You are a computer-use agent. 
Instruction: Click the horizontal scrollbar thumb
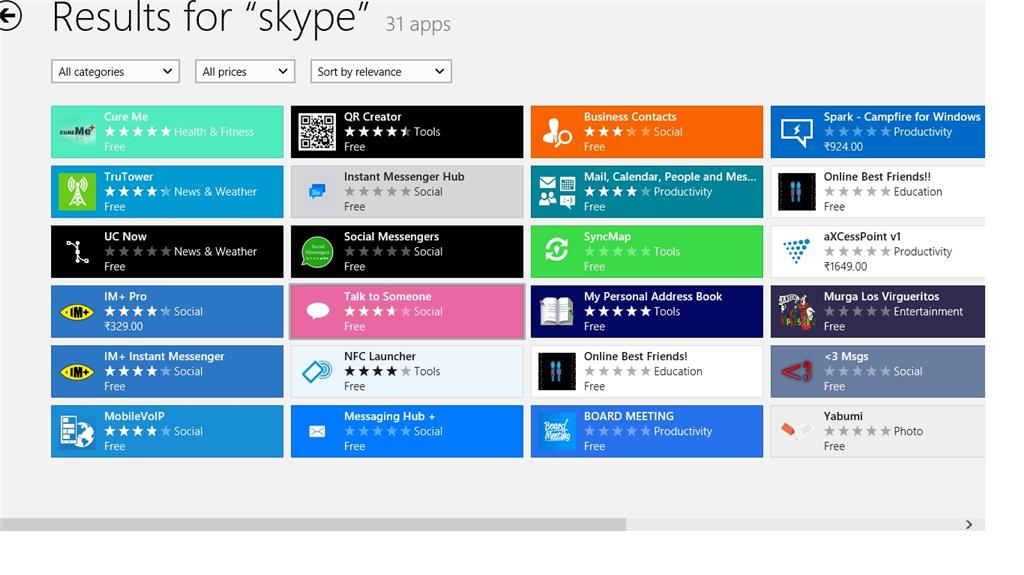(313, 525)
